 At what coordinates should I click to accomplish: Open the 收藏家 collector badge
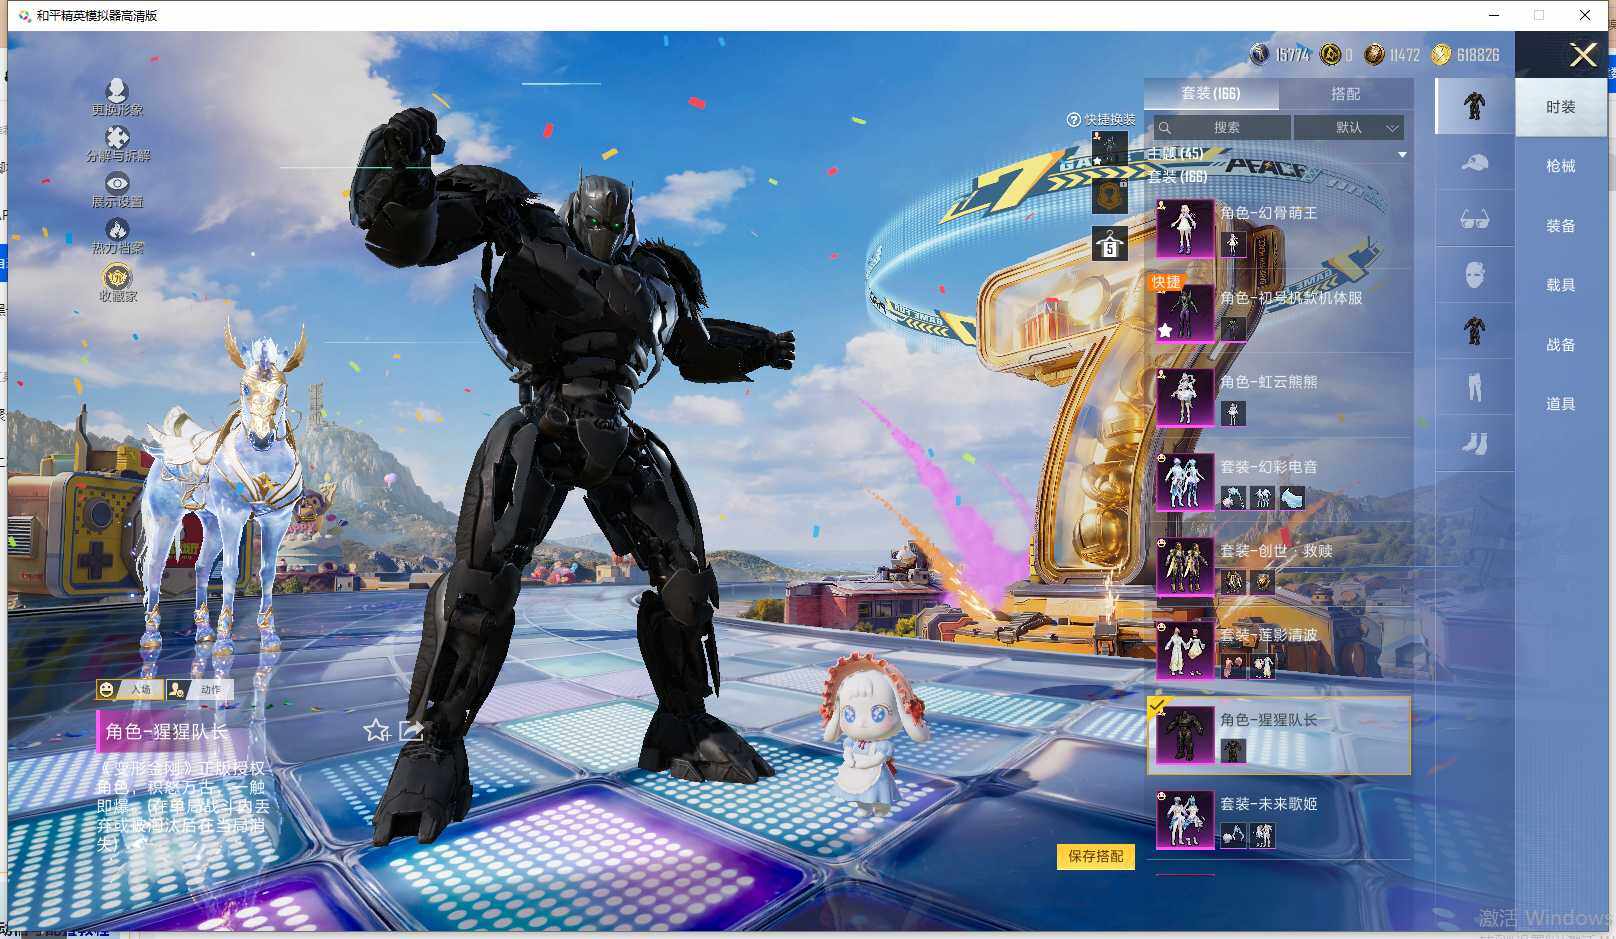tap(118, 276)
